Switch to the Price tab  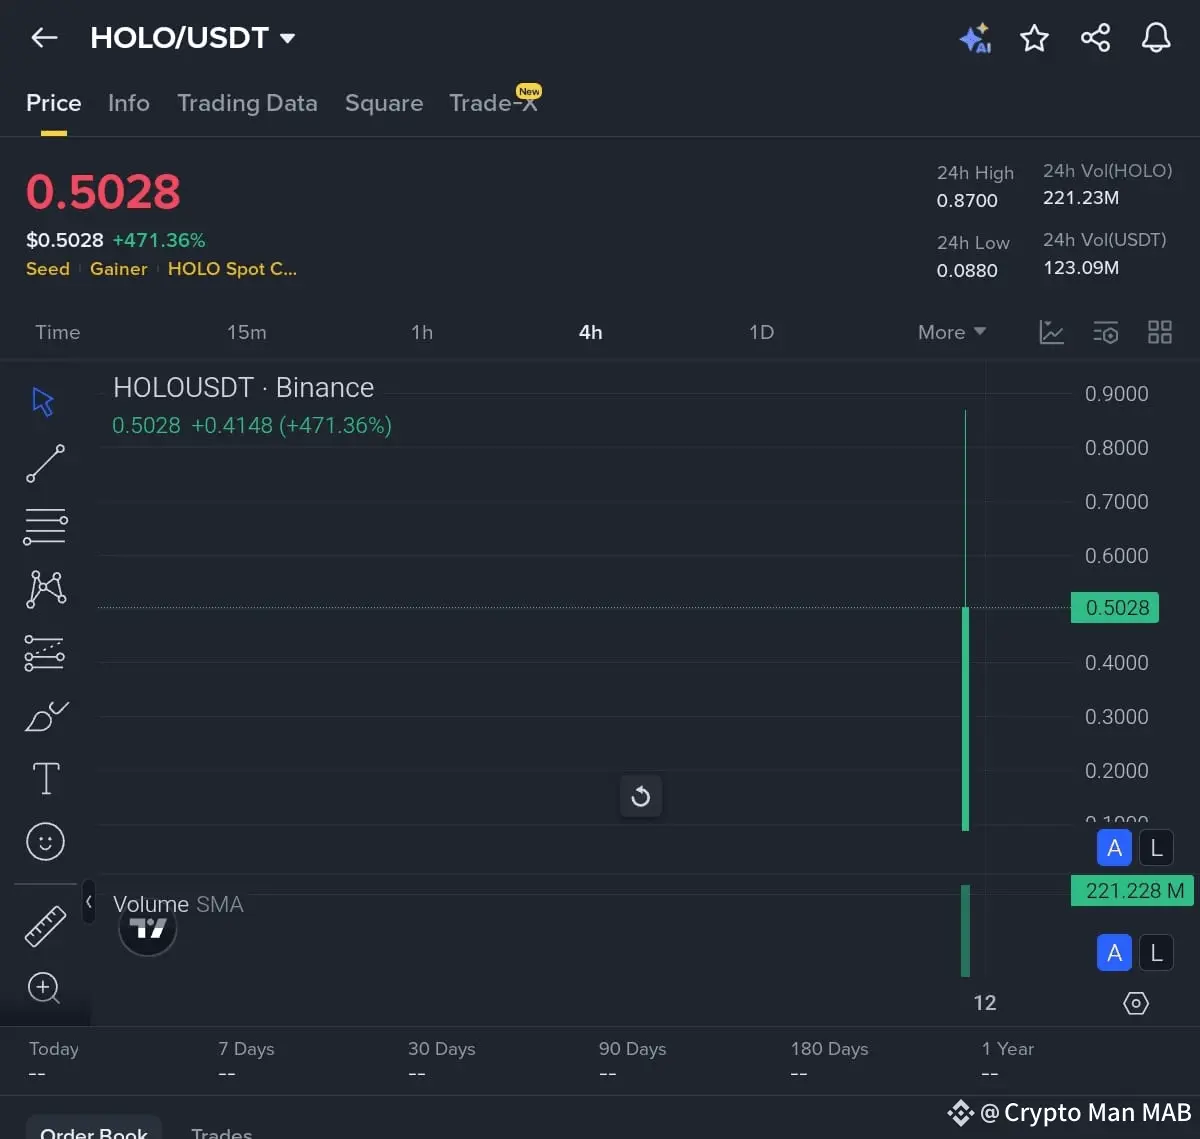tap(54, 103)
